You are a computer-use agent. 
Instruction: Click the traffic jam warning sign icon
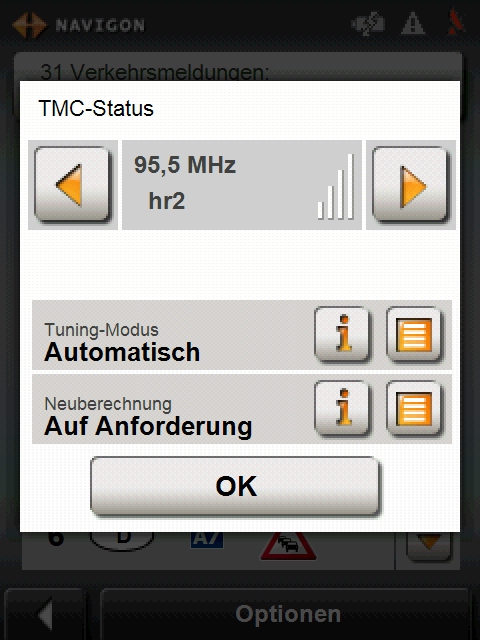pyautogui.click(x=288, y=546)
